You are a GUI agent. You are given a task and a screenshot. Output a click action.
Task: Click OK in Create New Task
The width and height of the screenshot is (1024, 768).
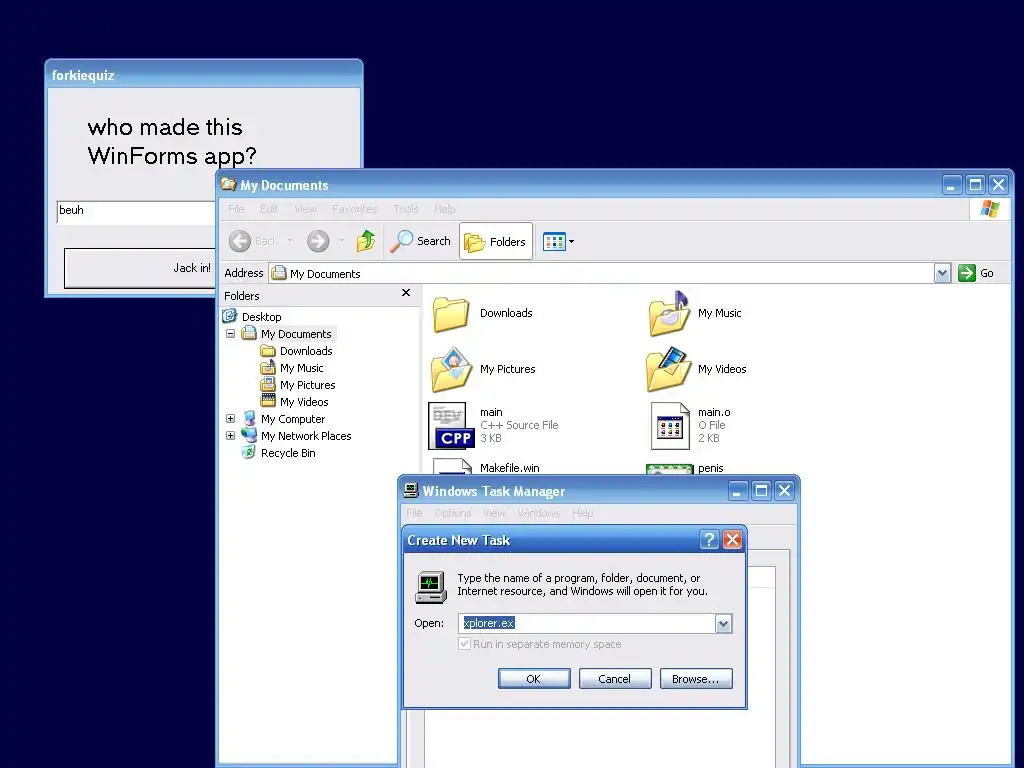pyautogui.click(x=534, y=679)
